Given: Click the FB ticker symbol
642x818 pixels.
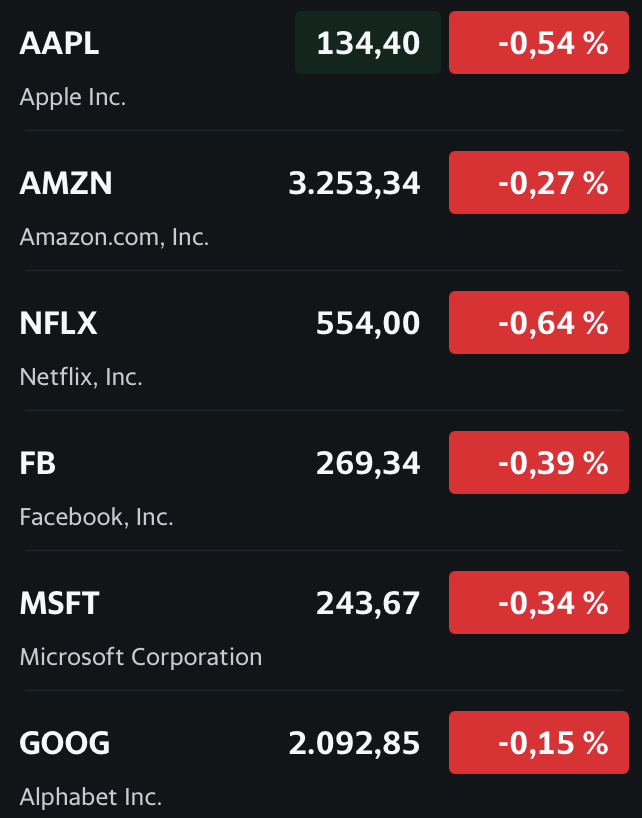Looking at the screenshot, I should (38, 463).
